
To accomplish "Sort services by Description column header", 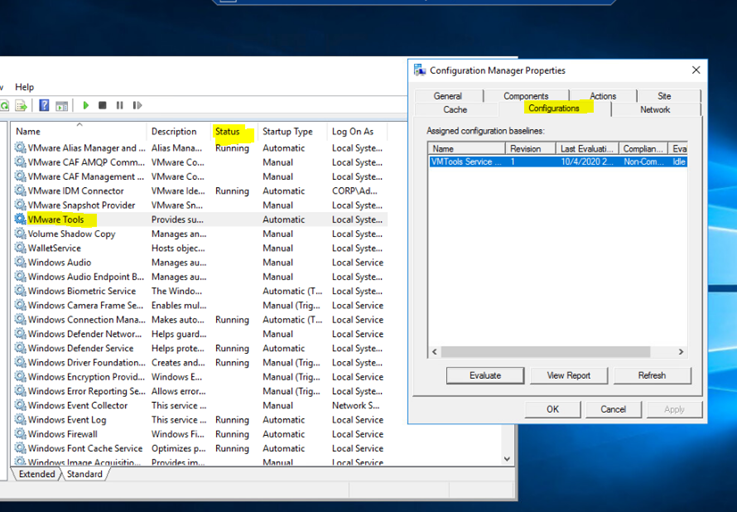I will coord(180,131).
